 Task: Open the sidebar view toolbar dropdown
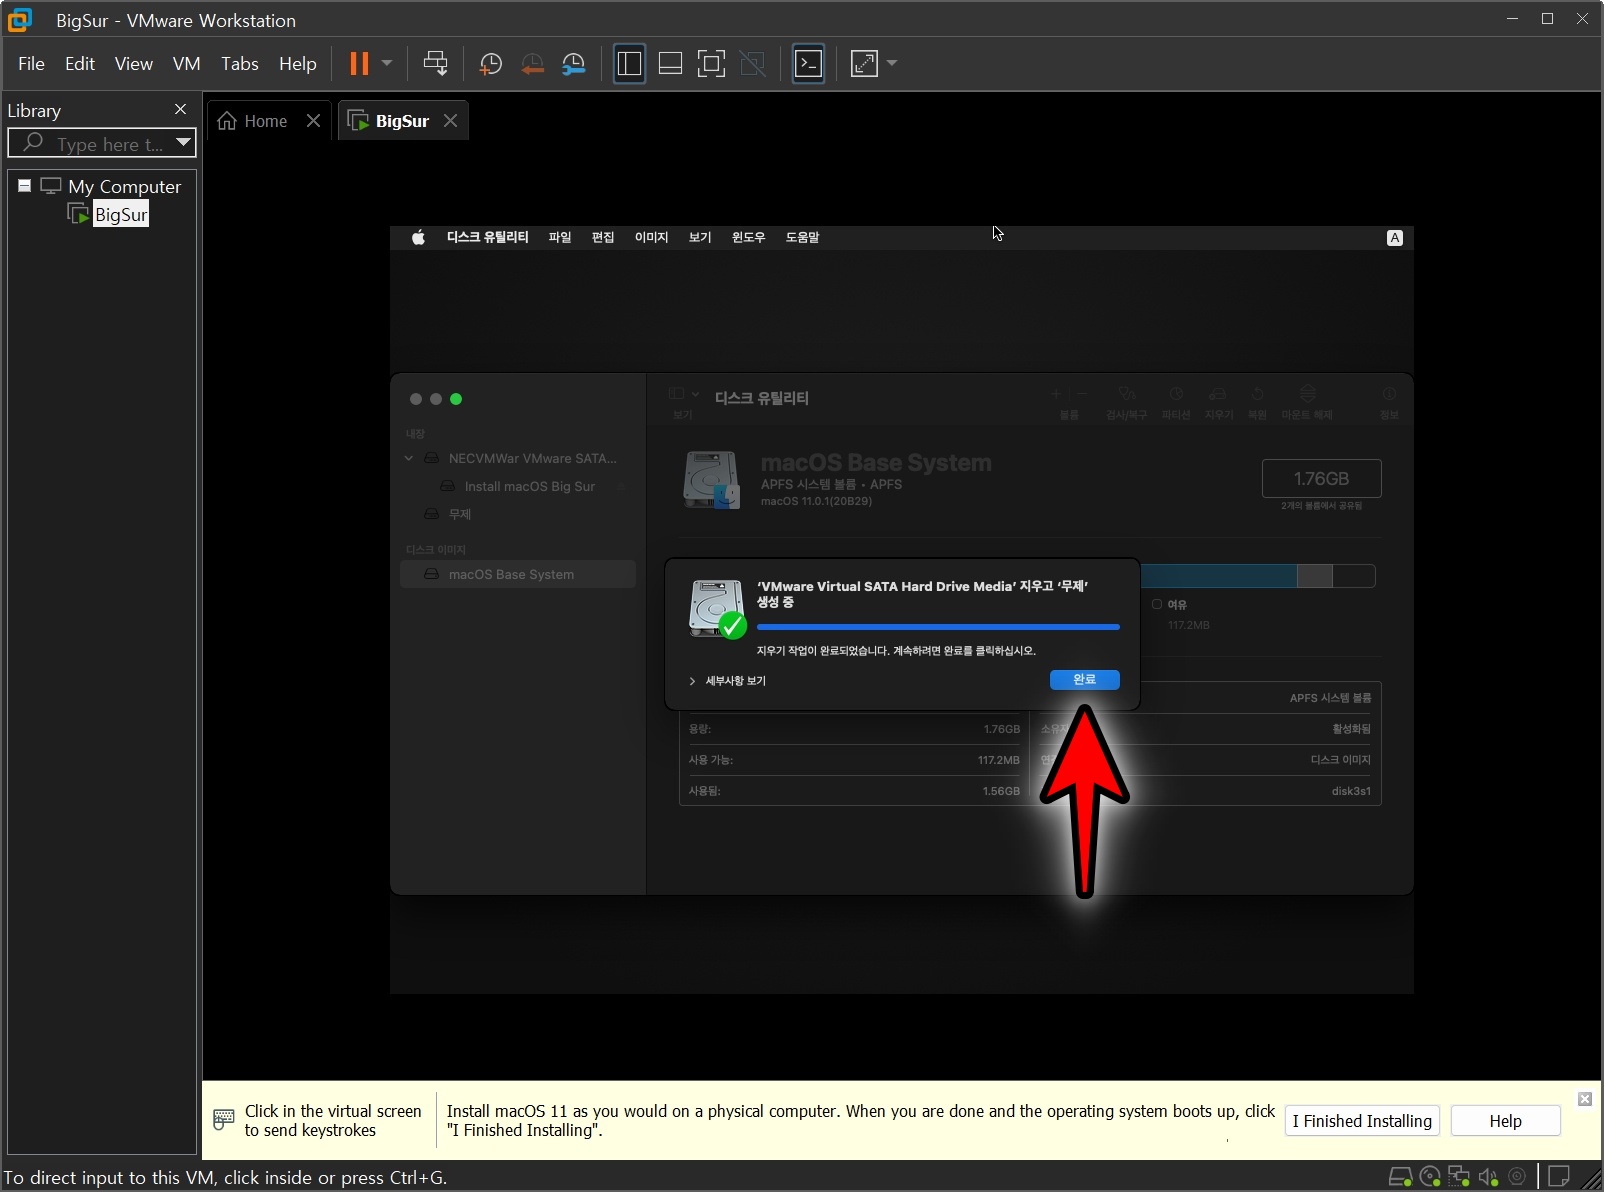[x=684, y=394]
